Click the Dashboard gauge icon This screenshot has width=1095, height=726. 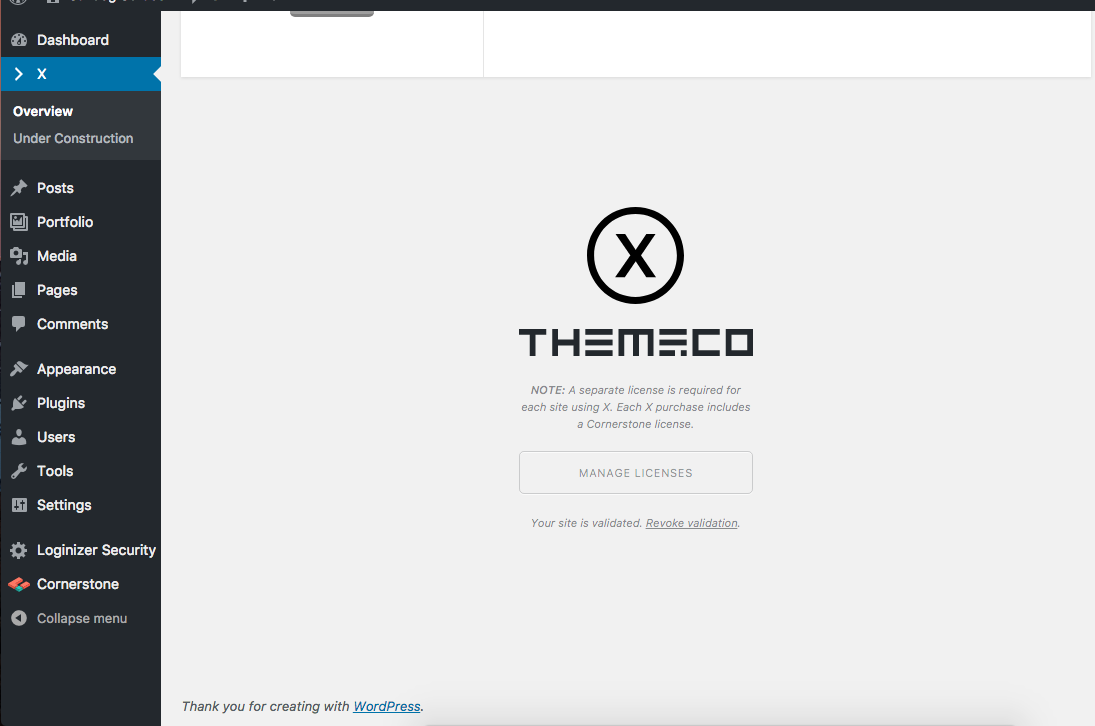[x=19, y=40]
